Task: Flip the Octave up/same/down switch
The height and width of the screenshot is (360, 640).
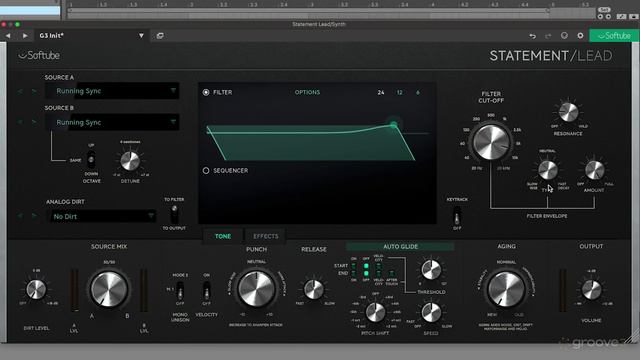Action: click(x=91, y=160)
